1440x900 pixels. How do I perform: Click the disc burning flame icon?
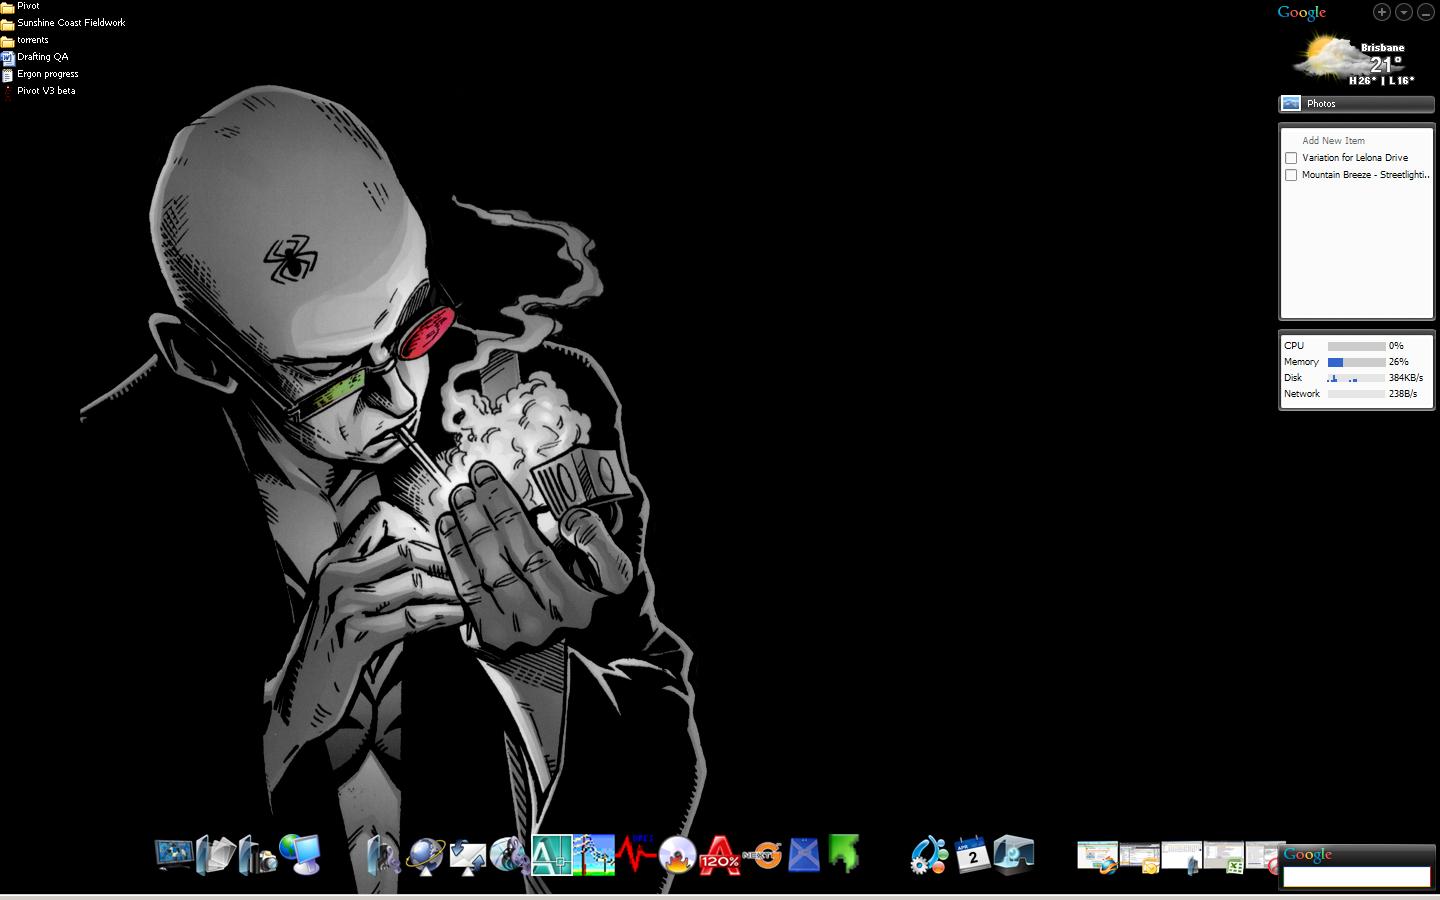click(678, 856)
